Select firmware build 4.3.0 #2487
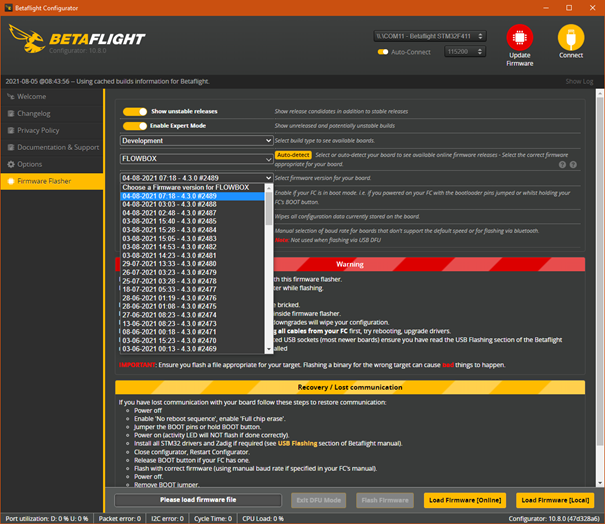The width and height of the screenshot is (605, 524). point(193,213)
